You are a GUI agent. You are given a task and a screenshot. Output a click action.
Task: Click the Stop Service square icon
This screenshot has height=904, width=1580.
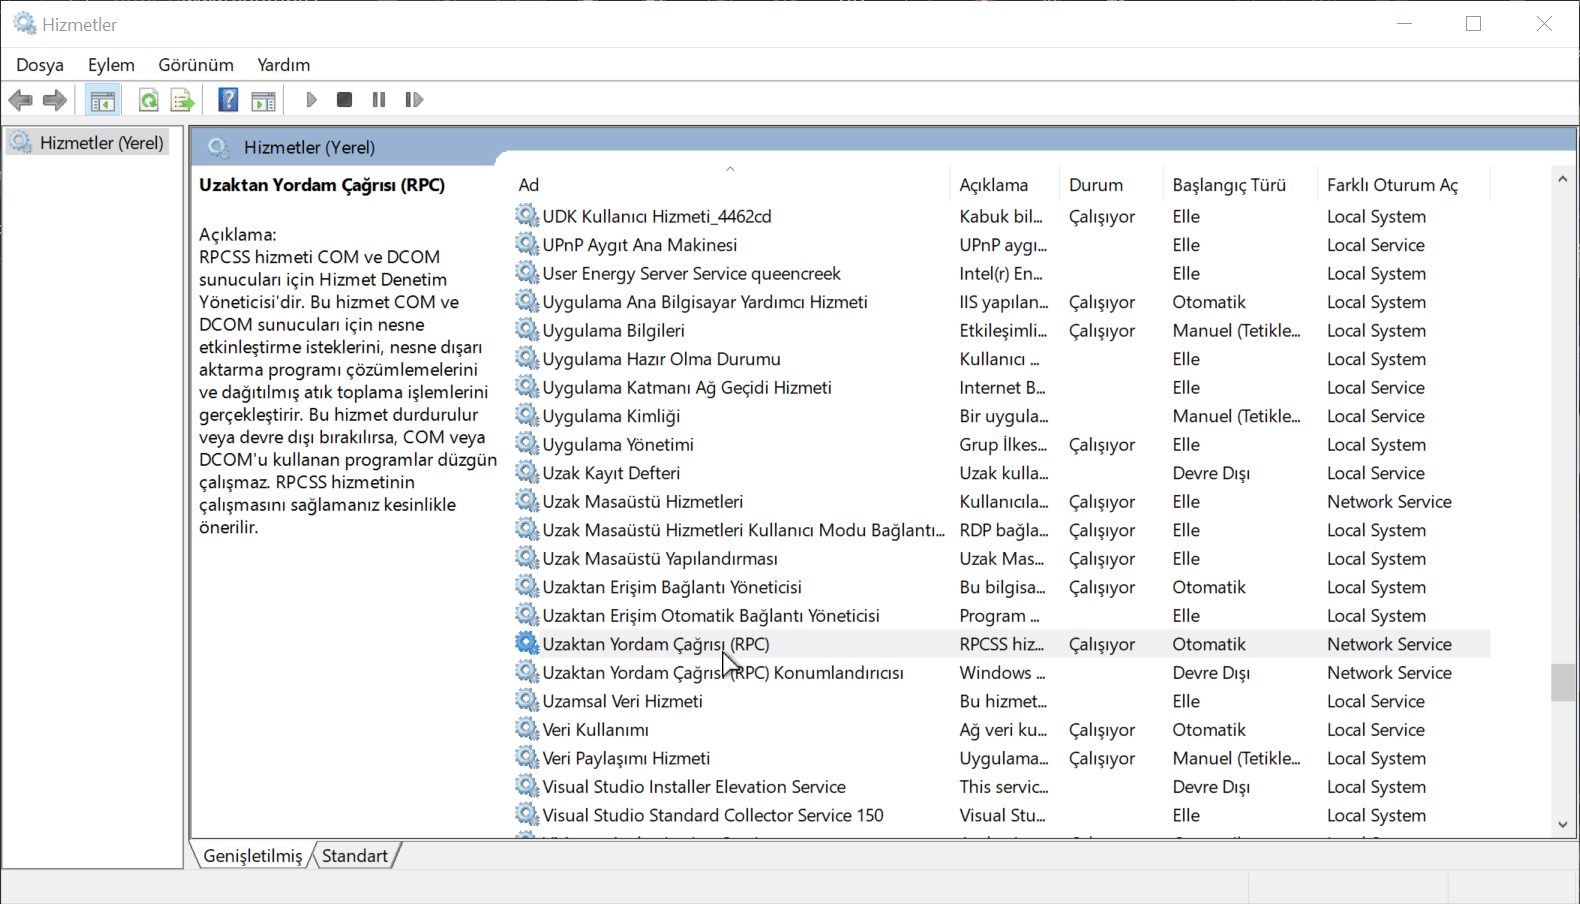pos(344,100)
